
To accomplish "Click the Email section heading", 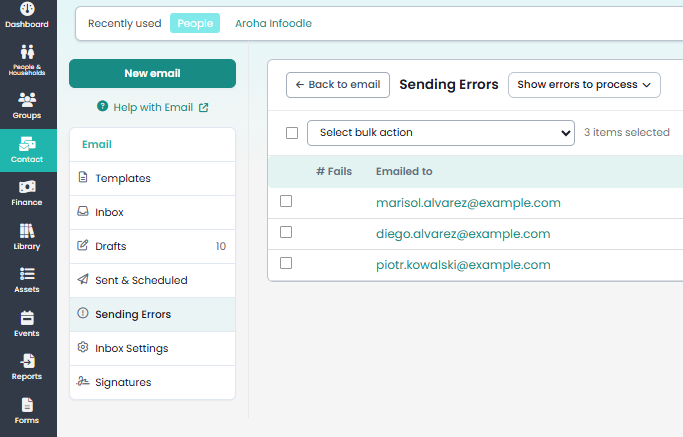I will [x=97, y=144].
